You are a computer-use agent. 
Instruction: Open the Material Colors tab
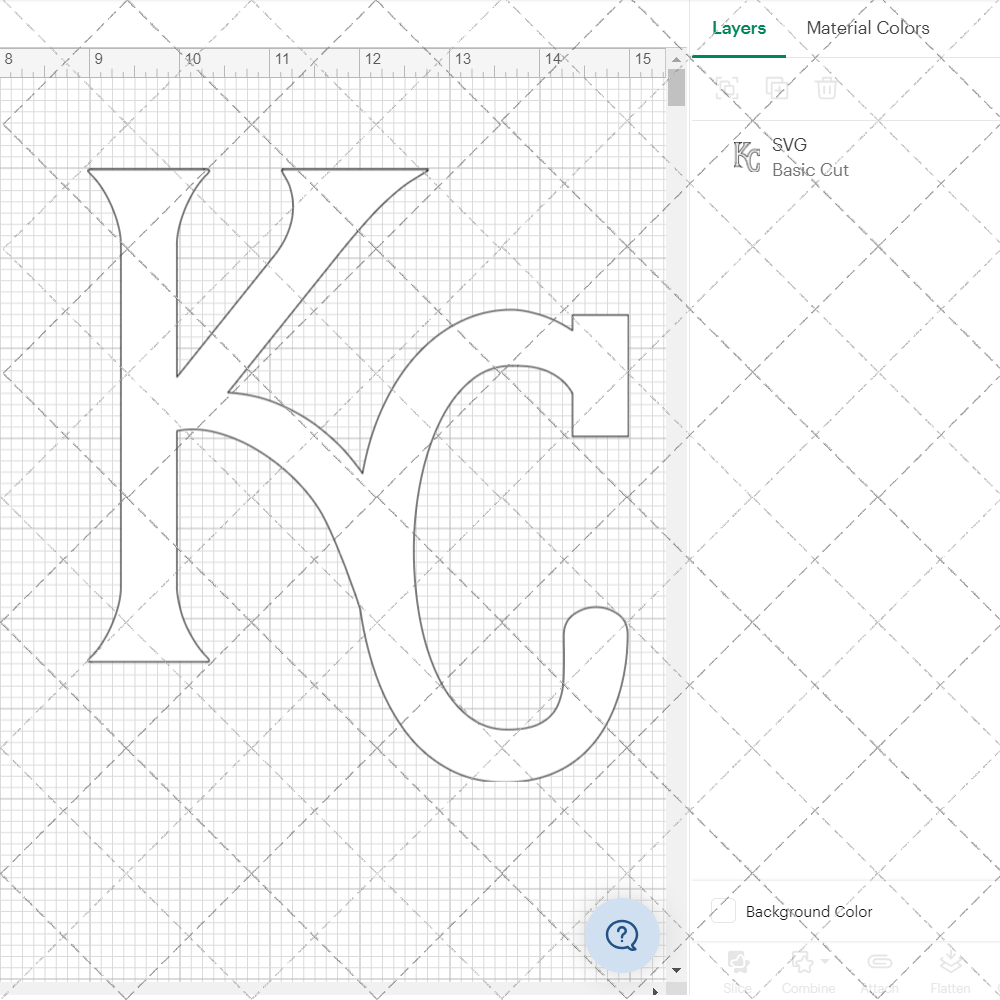tap(867, 28)
